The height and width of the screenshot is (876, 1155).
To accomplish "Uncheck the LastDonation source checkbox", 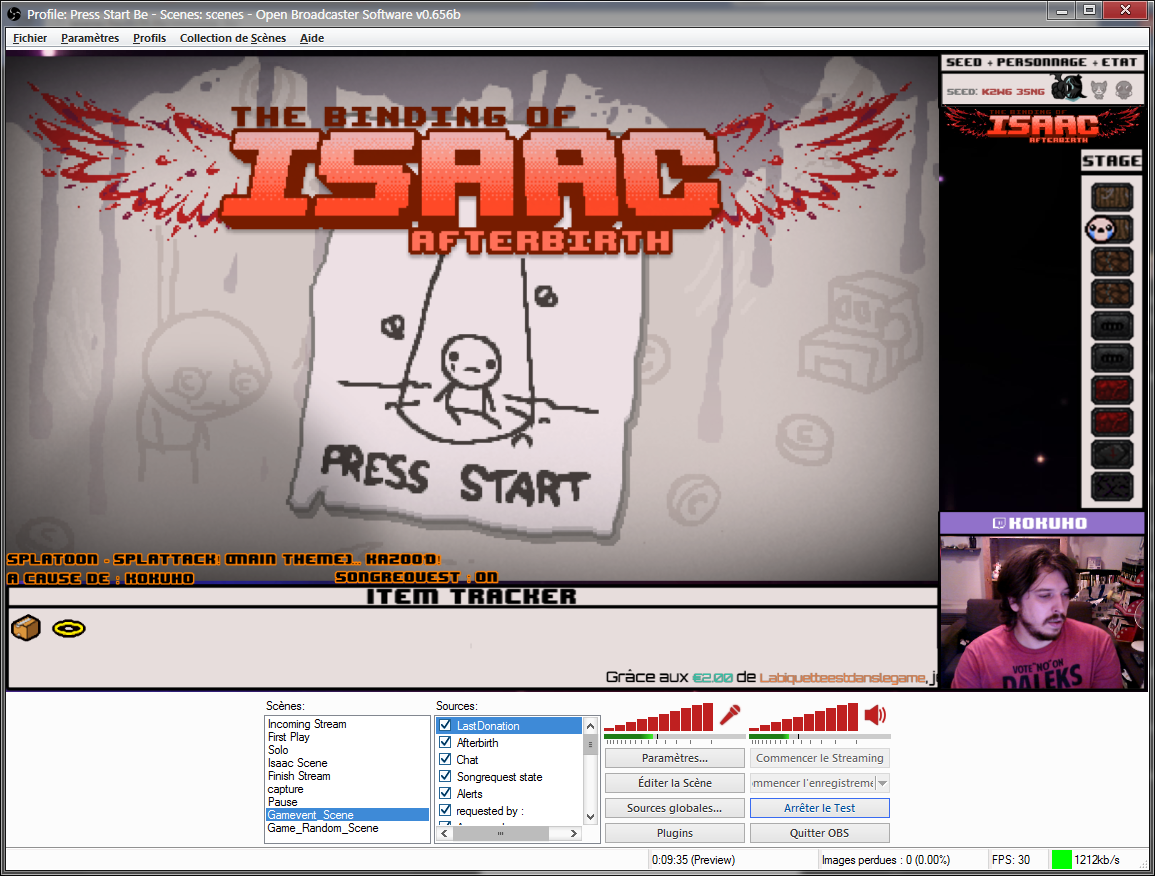I will click(x=445, y=725).
